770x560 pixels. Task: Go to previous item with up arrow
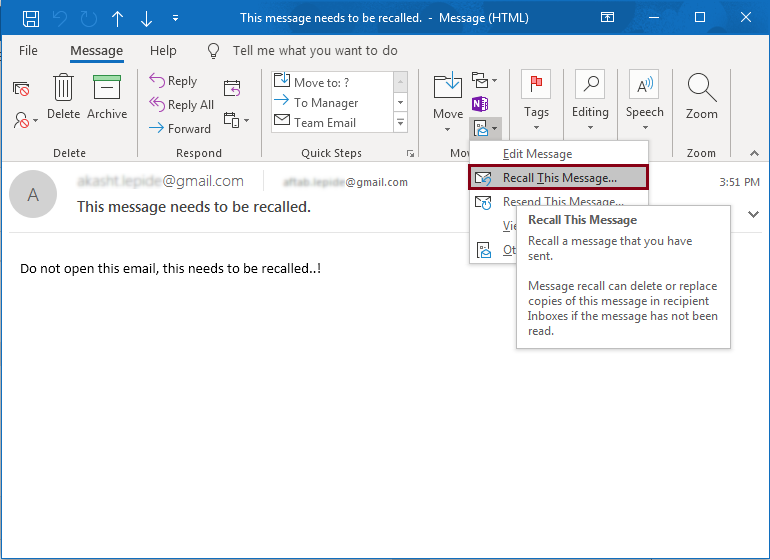tap(118, 18)
